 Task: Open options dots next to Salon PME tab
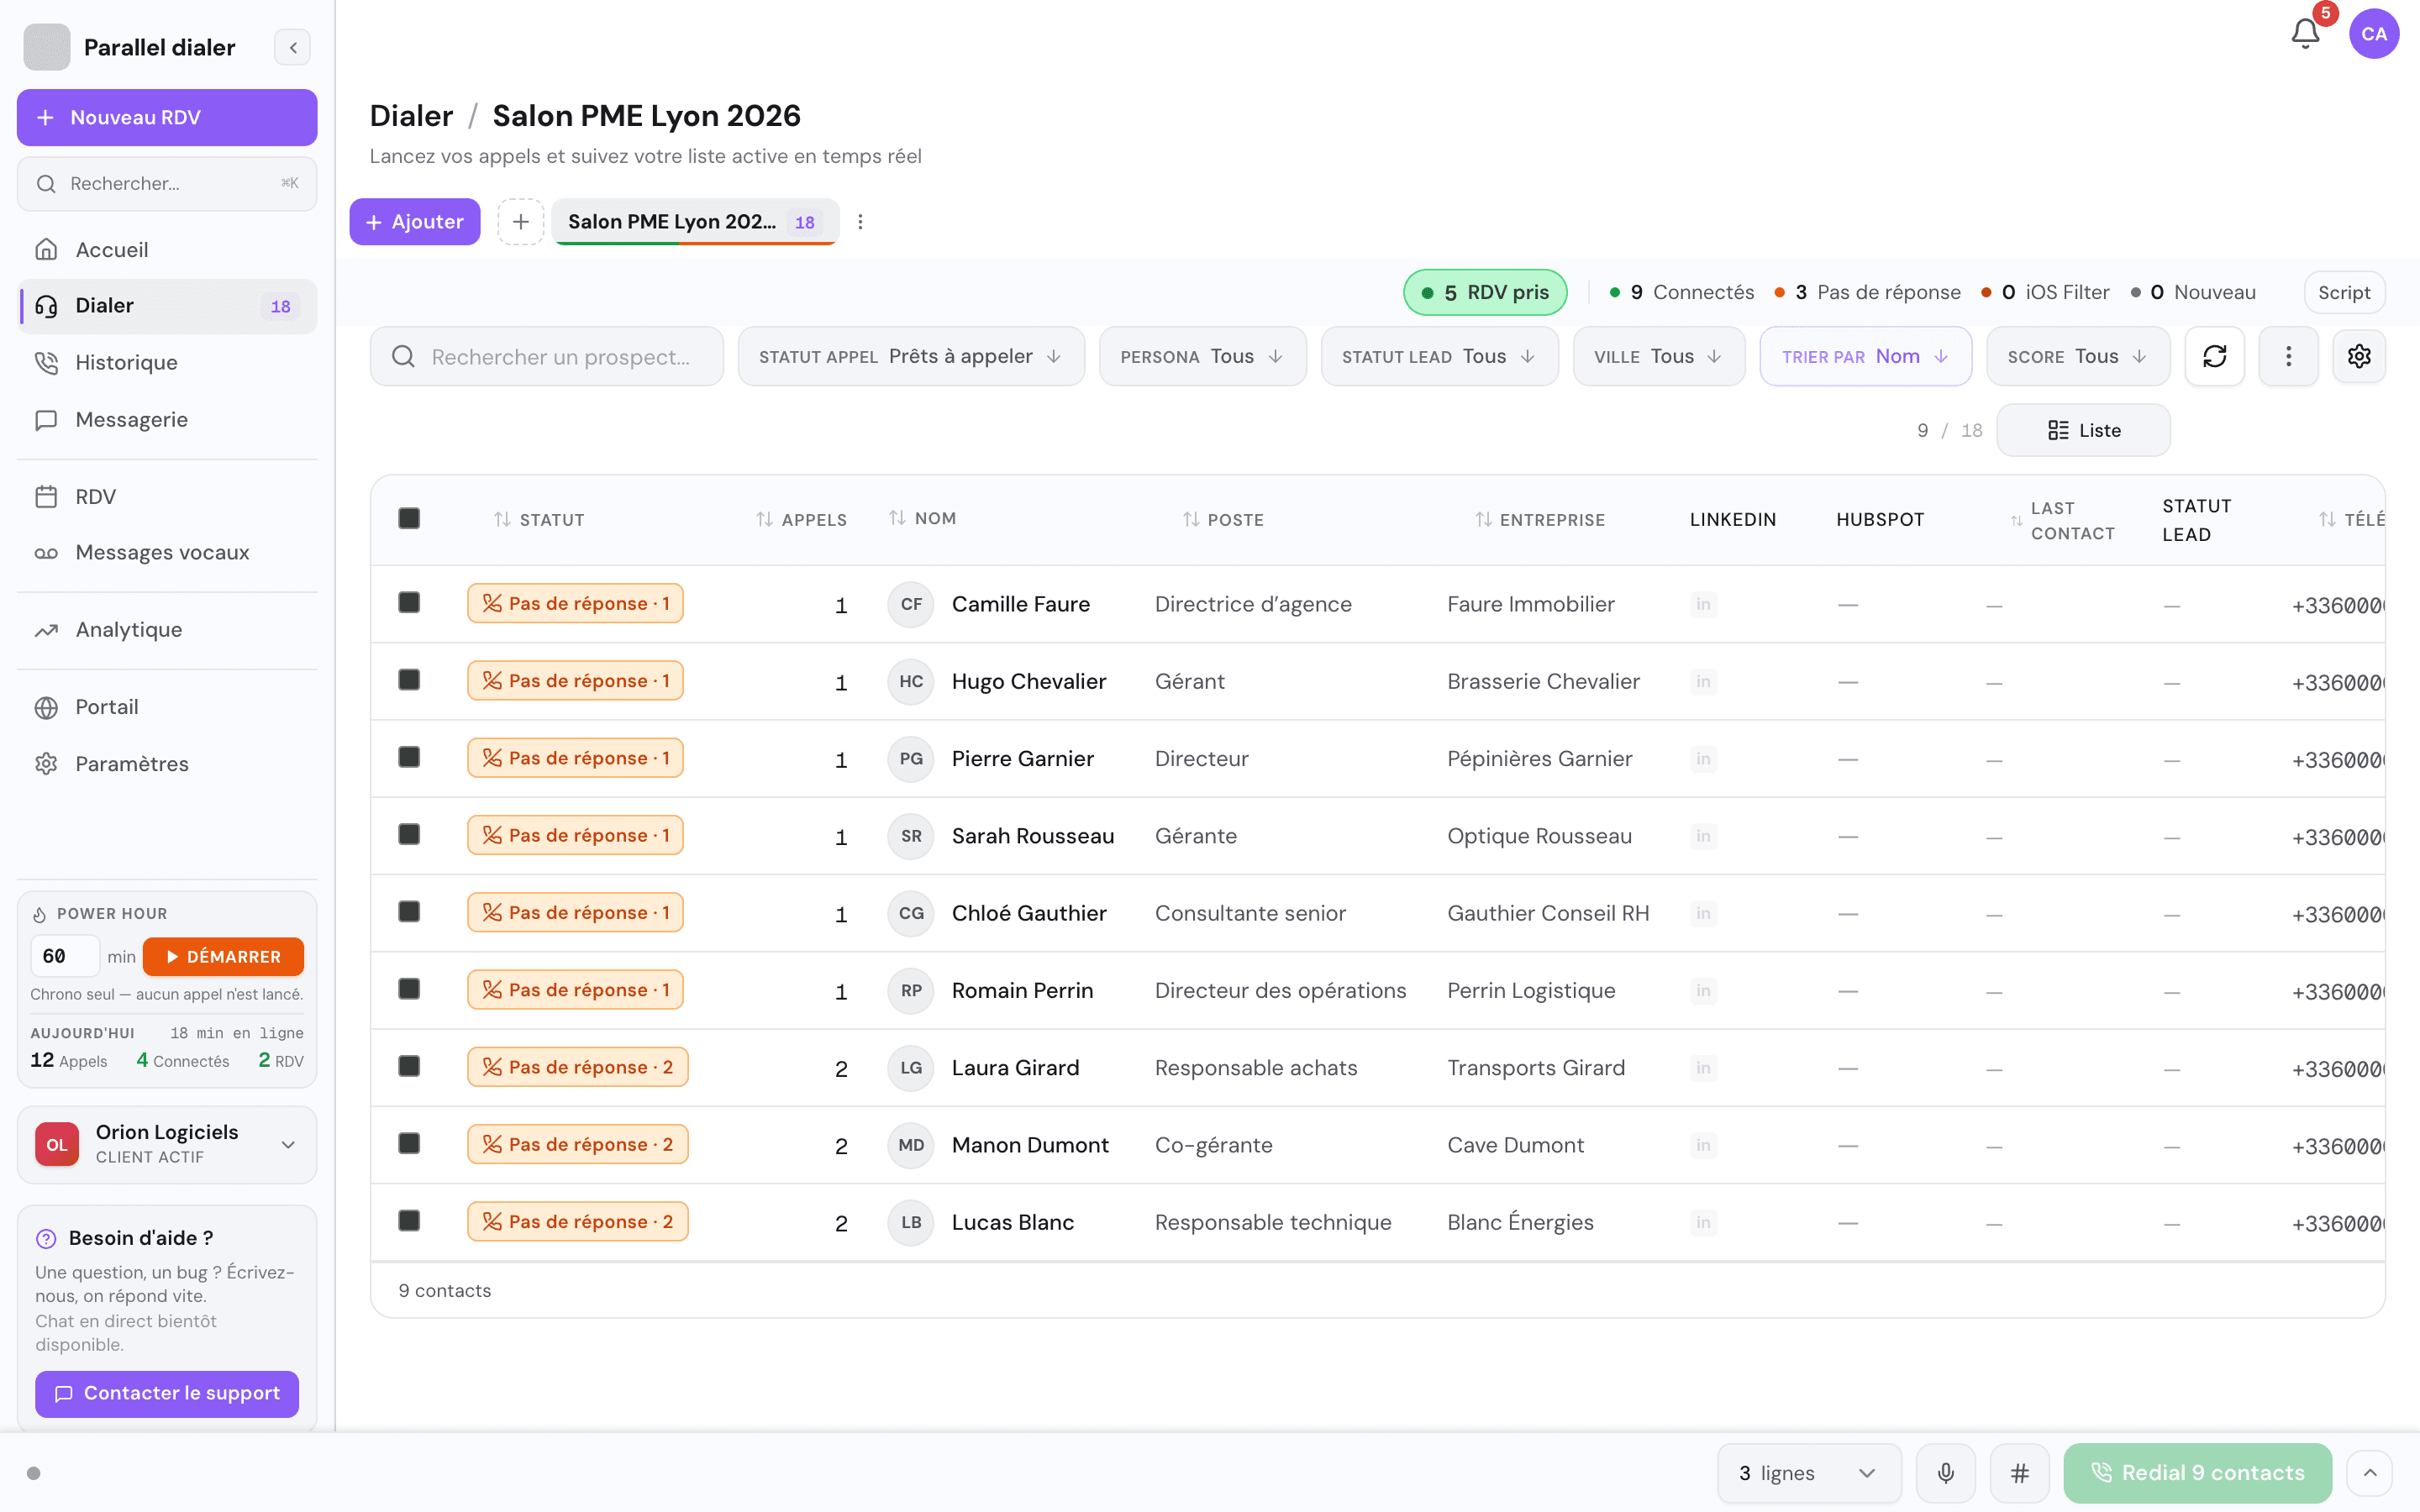click(860, 222)
